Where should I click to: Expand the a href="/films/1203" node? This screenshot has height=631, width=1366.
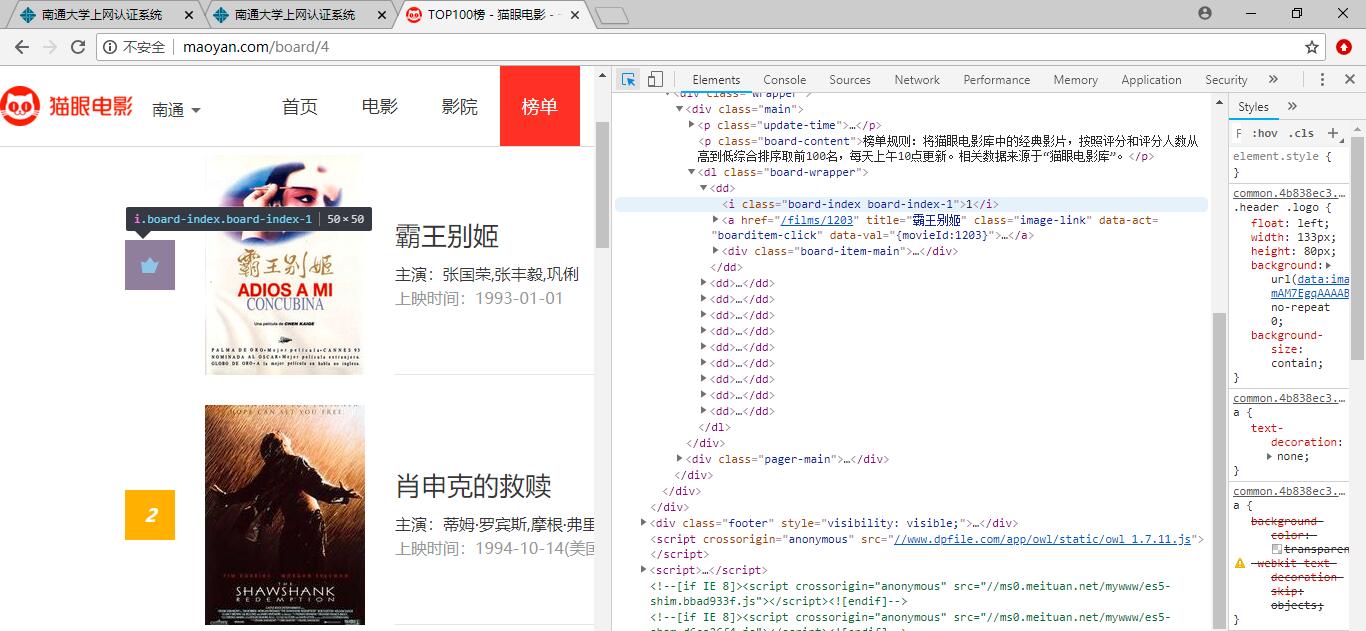(716, 219)
